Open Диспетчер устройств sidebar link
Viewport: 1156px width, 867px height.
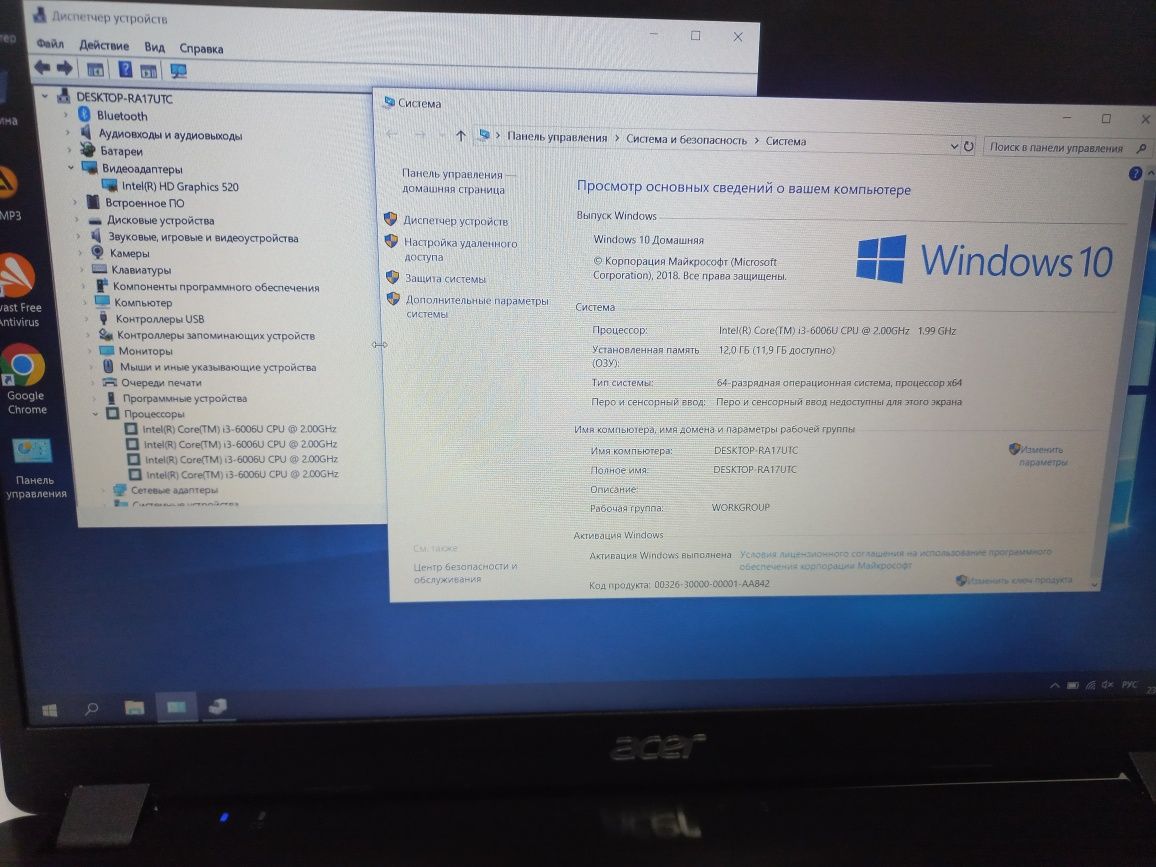tap(455, 220)
